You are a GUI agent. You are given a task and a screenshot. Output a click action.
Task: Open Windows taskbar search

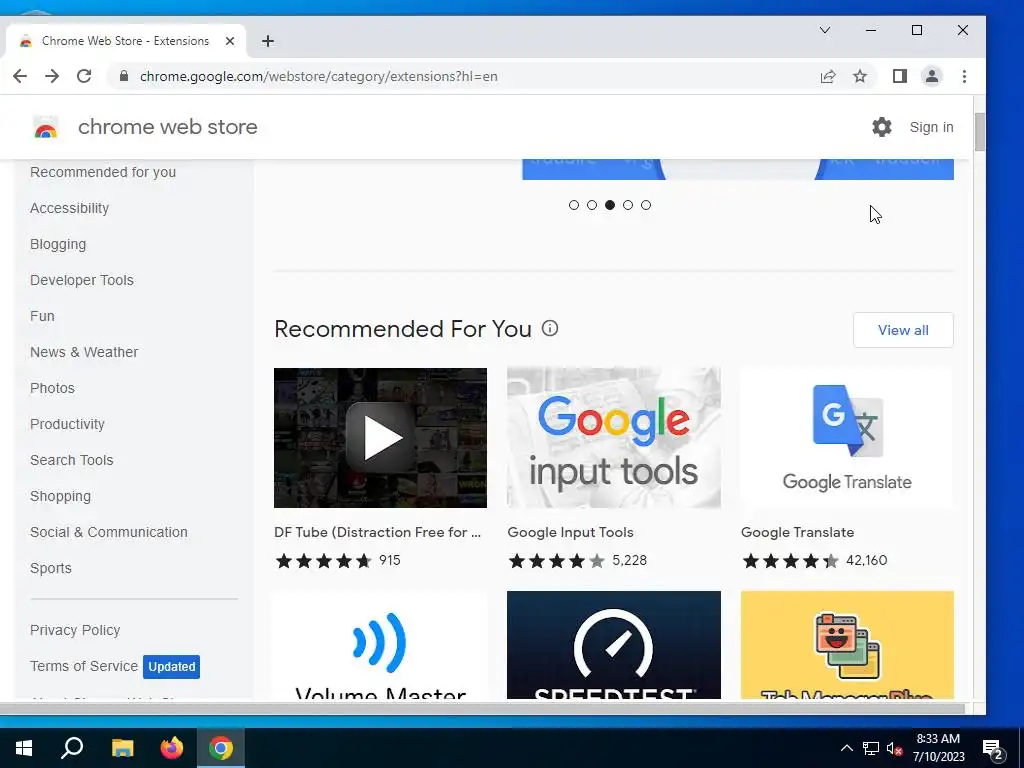click(72, 748)
